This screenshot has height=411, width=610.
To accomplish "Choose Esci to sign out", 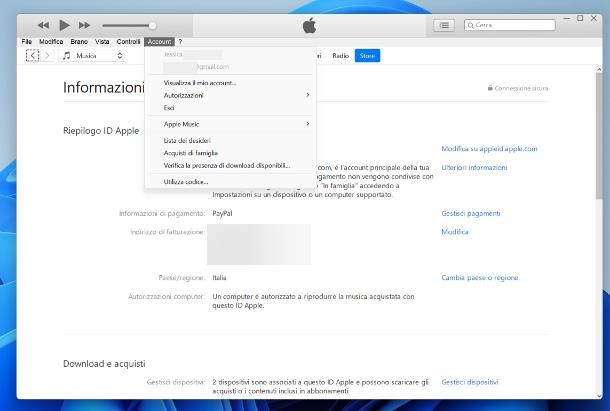I will coord(231,108).
